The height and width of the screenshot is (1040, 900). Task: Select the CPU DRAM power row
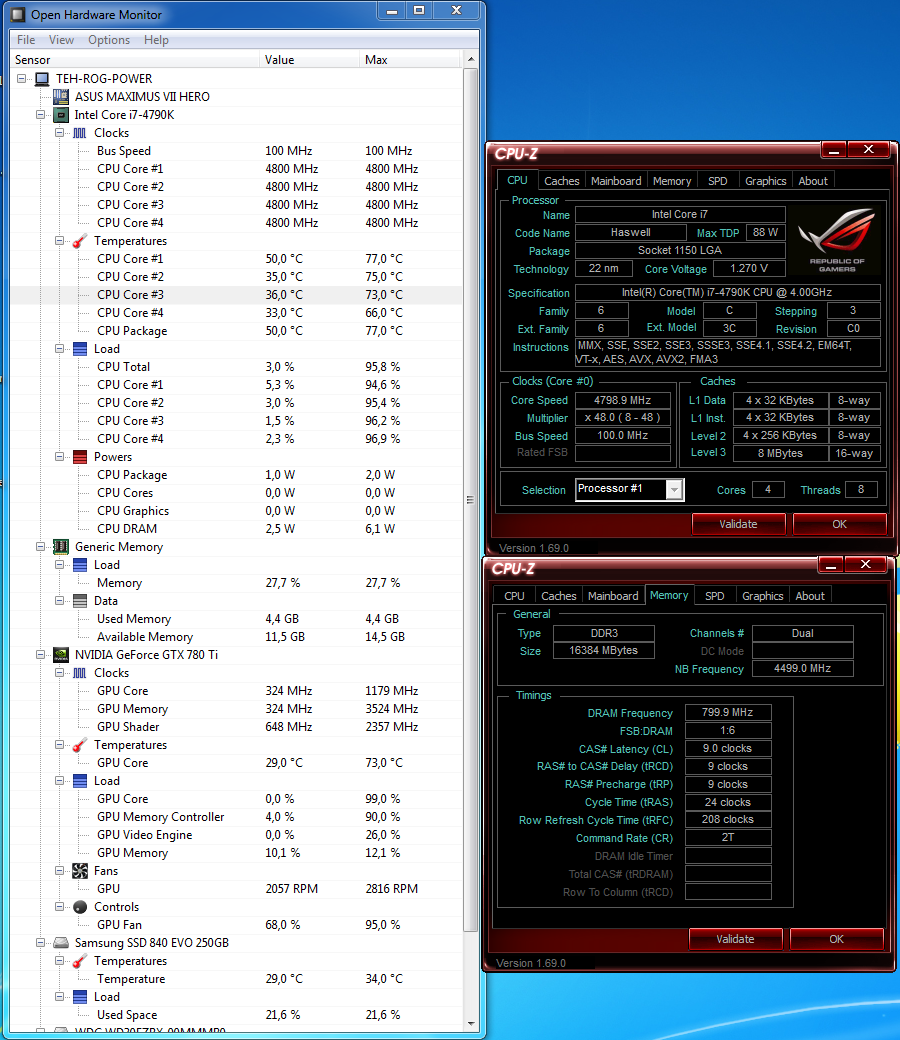(236, 529)
